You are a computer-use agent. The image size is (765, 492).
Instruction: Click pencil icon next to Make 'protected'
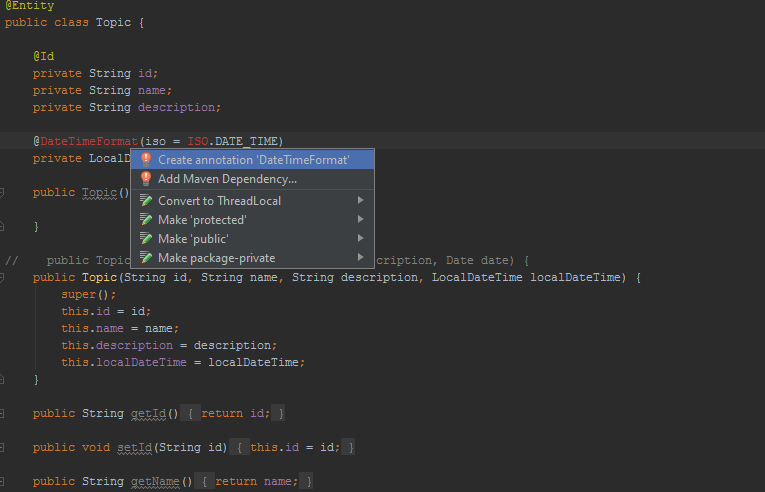tap(145, 219)
